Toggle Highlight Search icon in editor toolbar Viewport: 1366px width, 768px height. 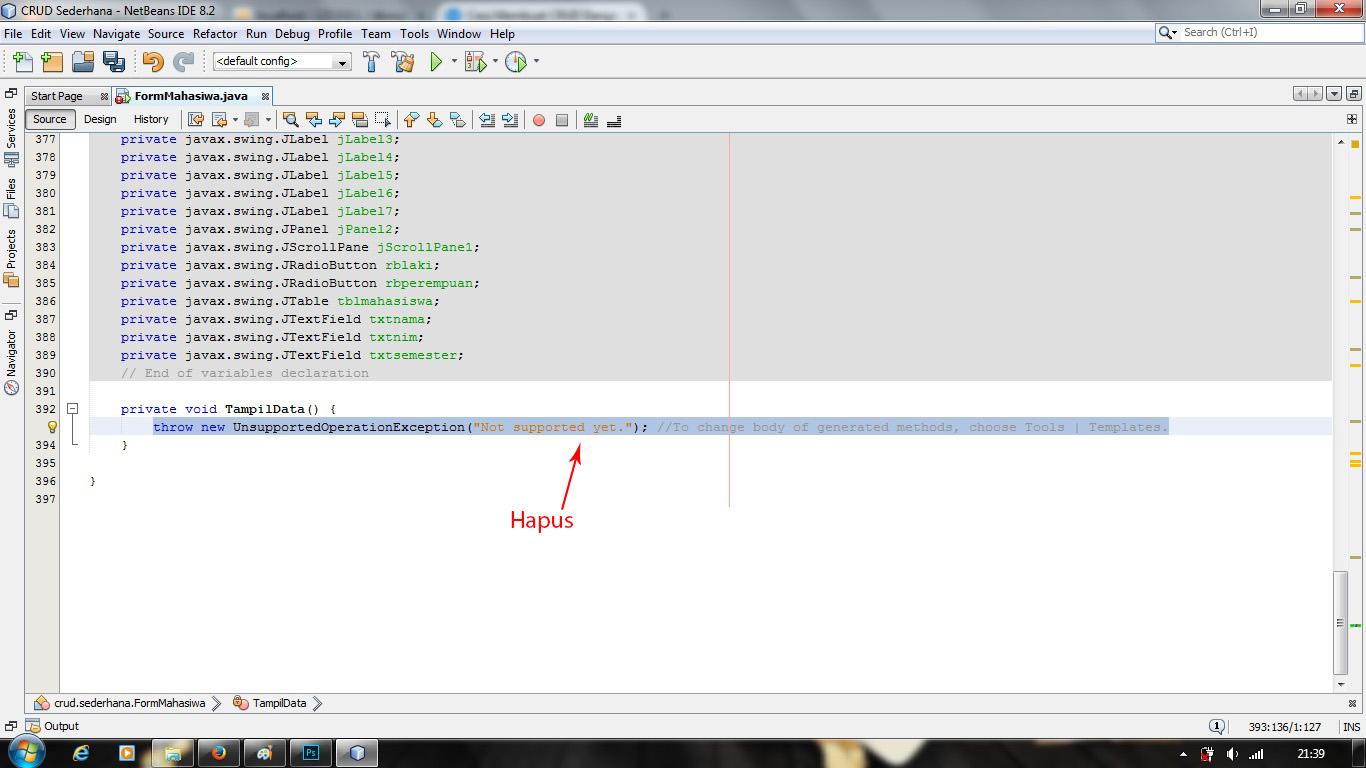click(360, 120)
